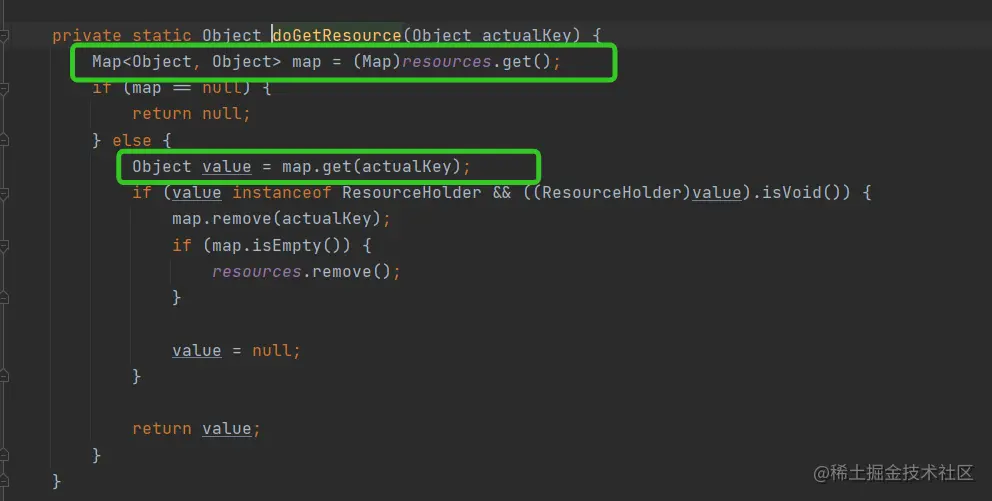Click the actualKey parameter in method signature
Viewport: 992px width, 501px height.
[x=527, y=35]
